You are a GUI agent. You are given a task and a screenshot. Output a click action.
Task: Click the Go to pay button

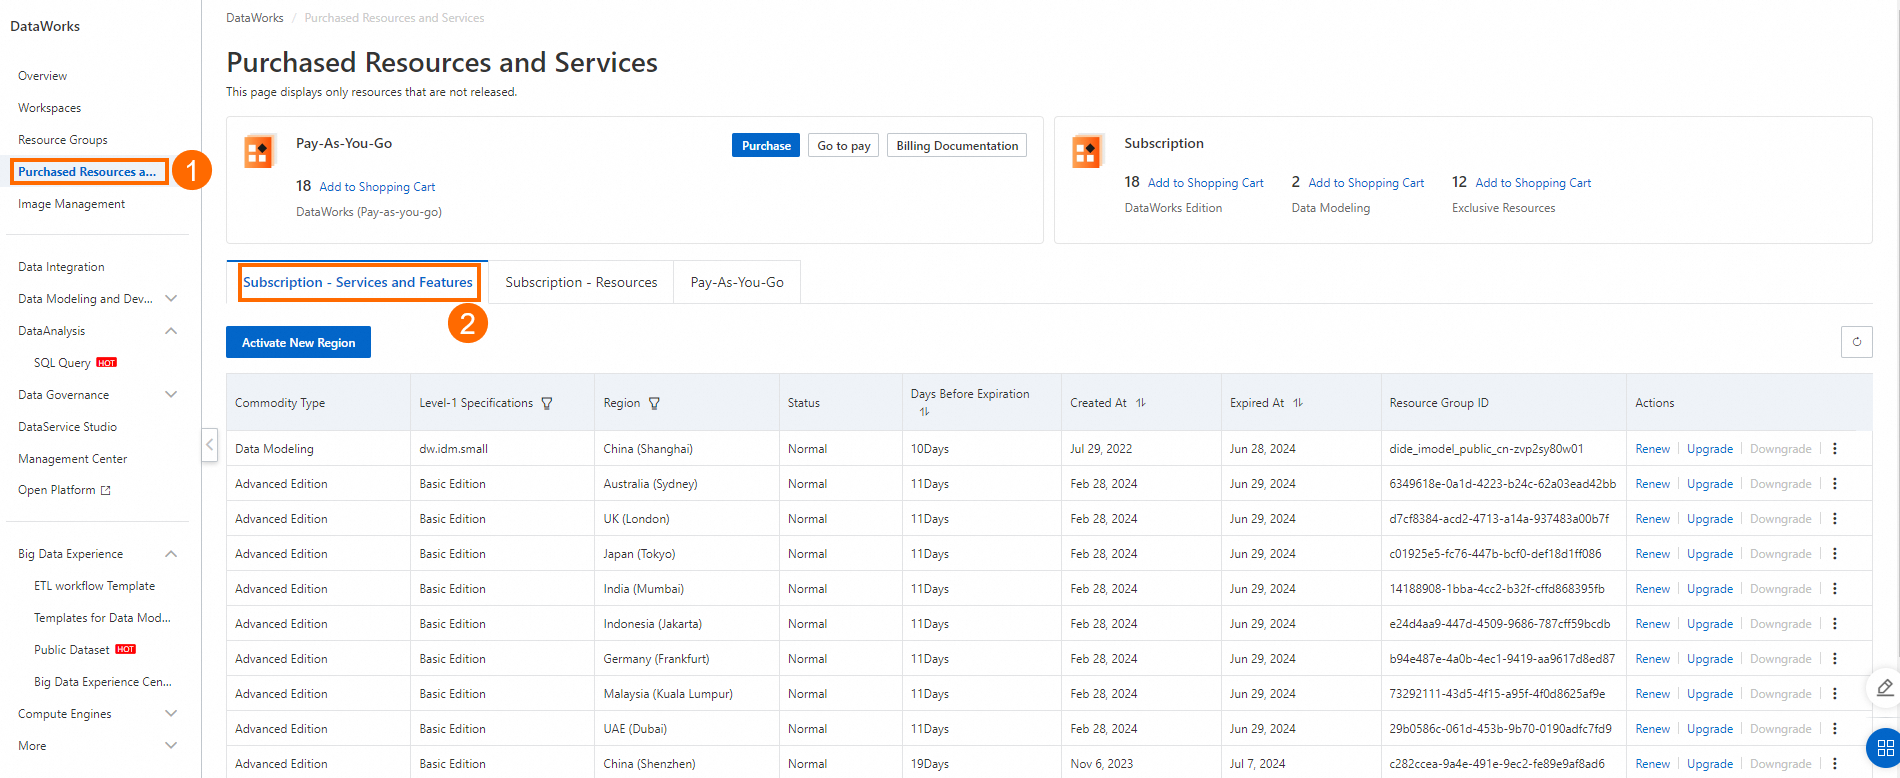click(x=844, y=146)
